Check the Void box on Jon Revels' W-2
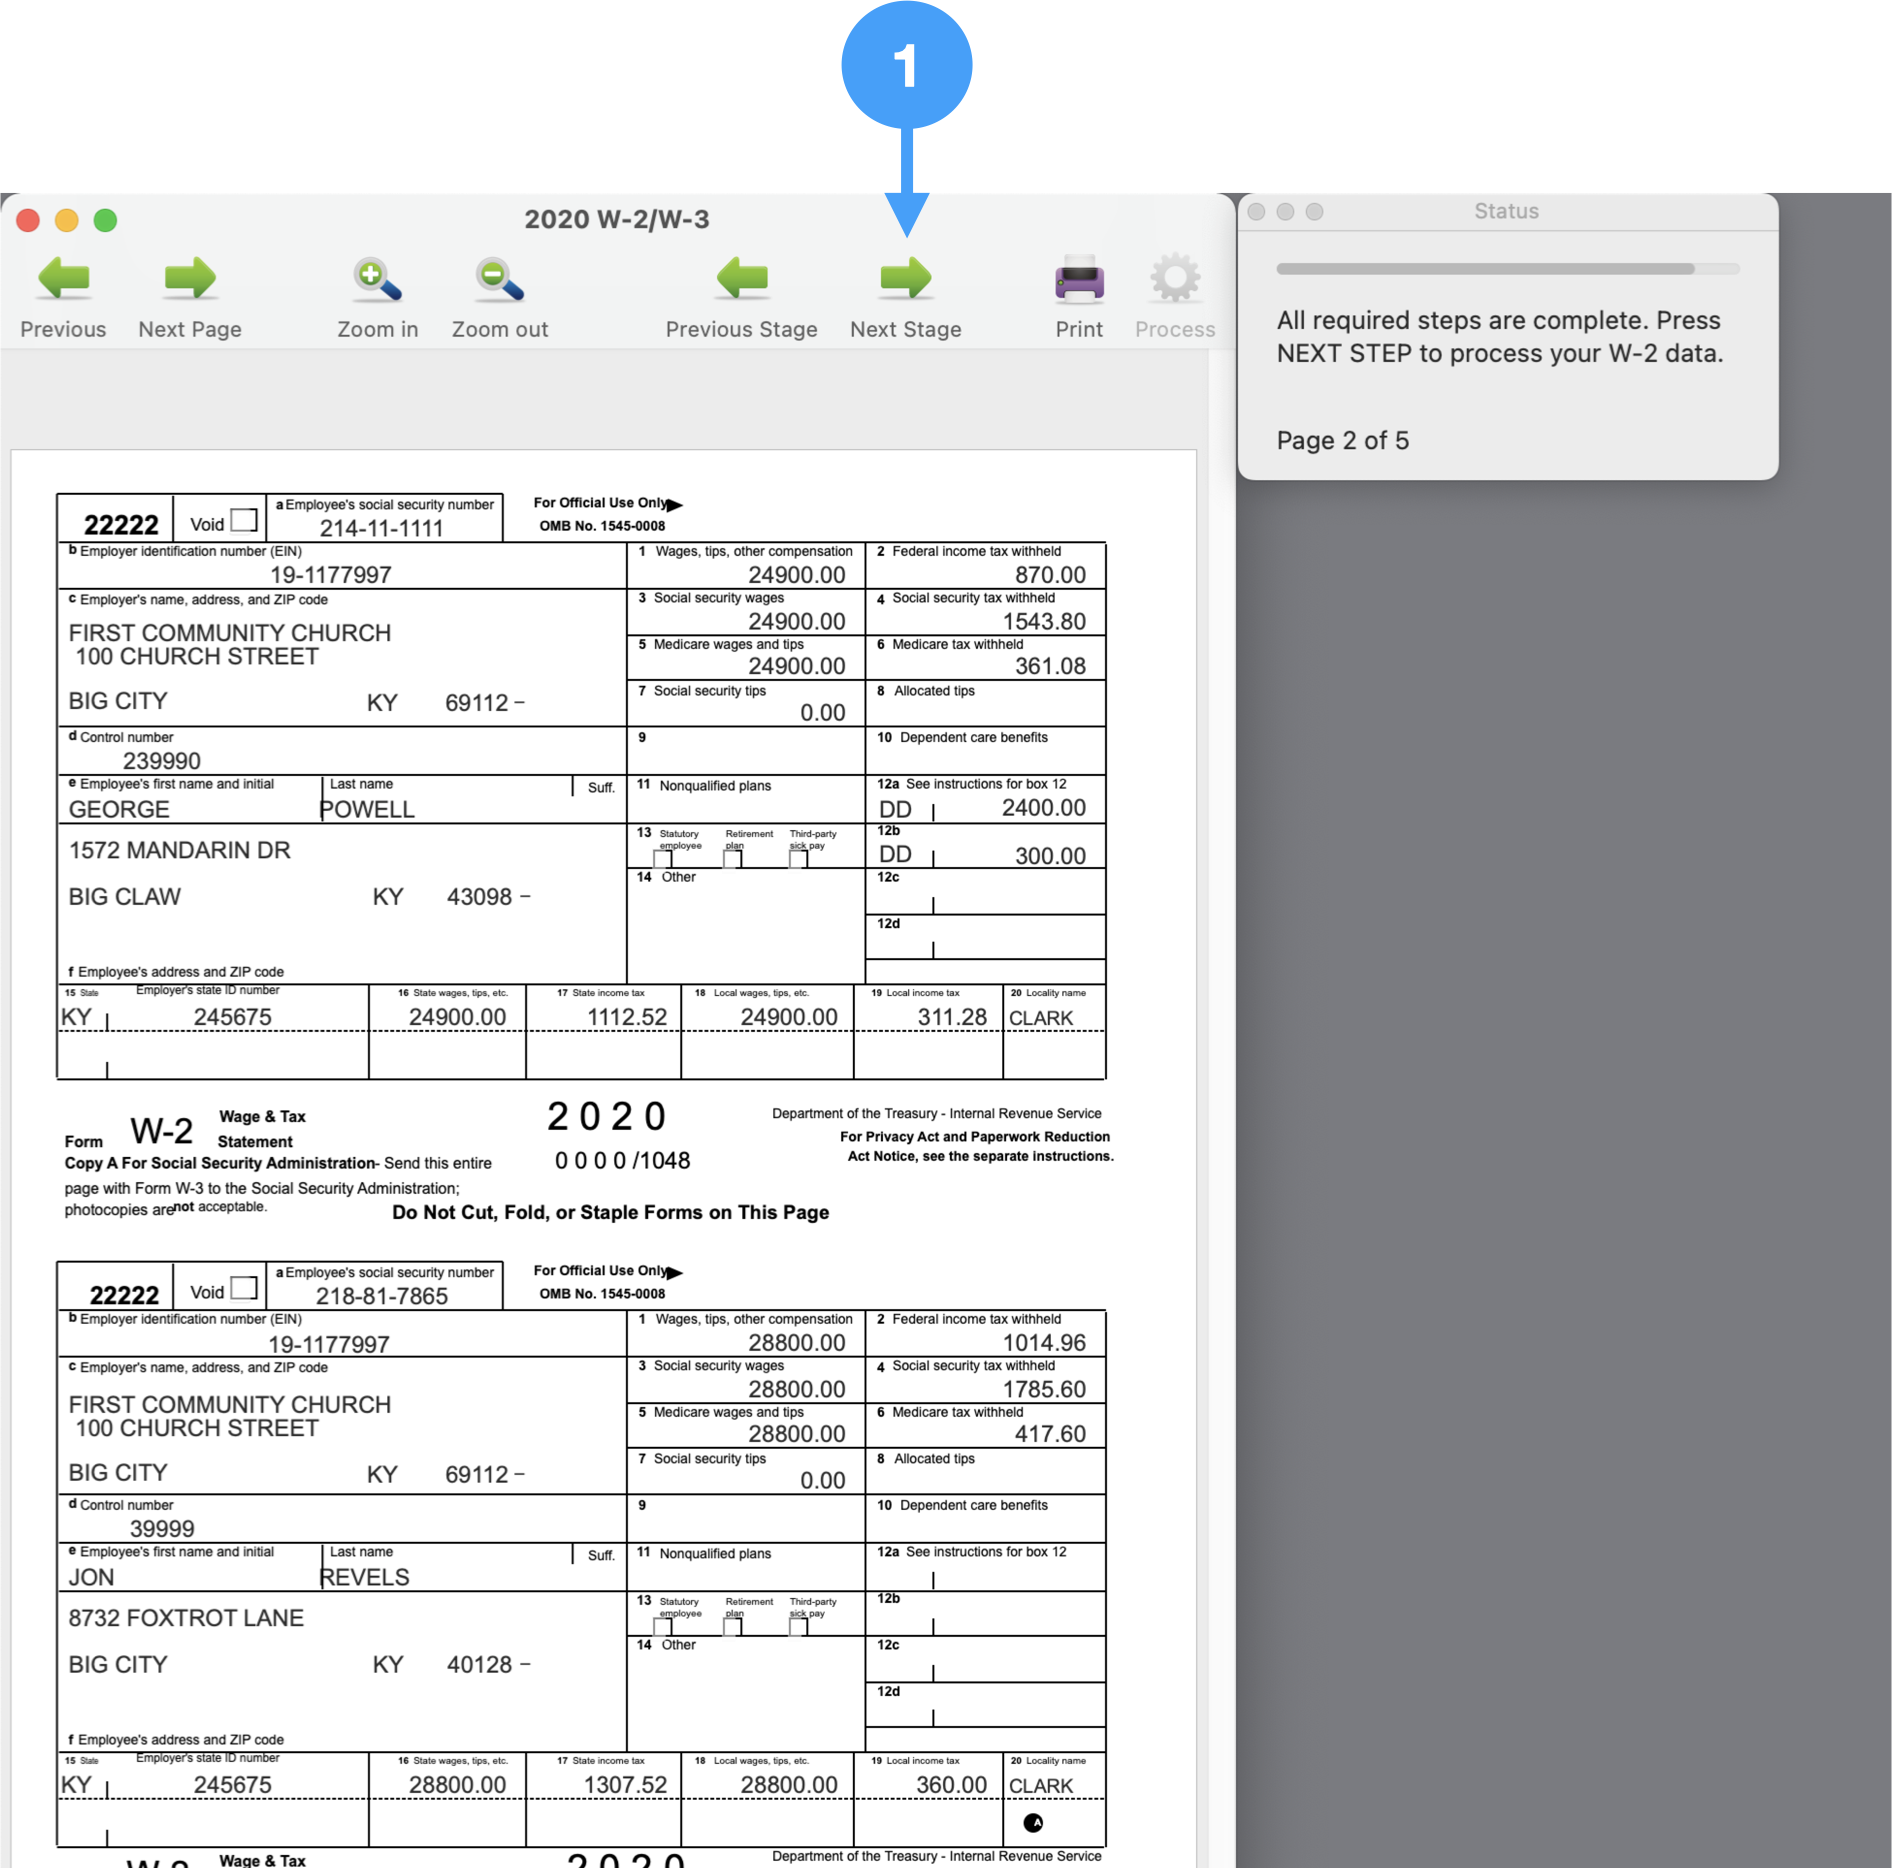Screen dimensions: 1892x1868 click(243, 1288)
